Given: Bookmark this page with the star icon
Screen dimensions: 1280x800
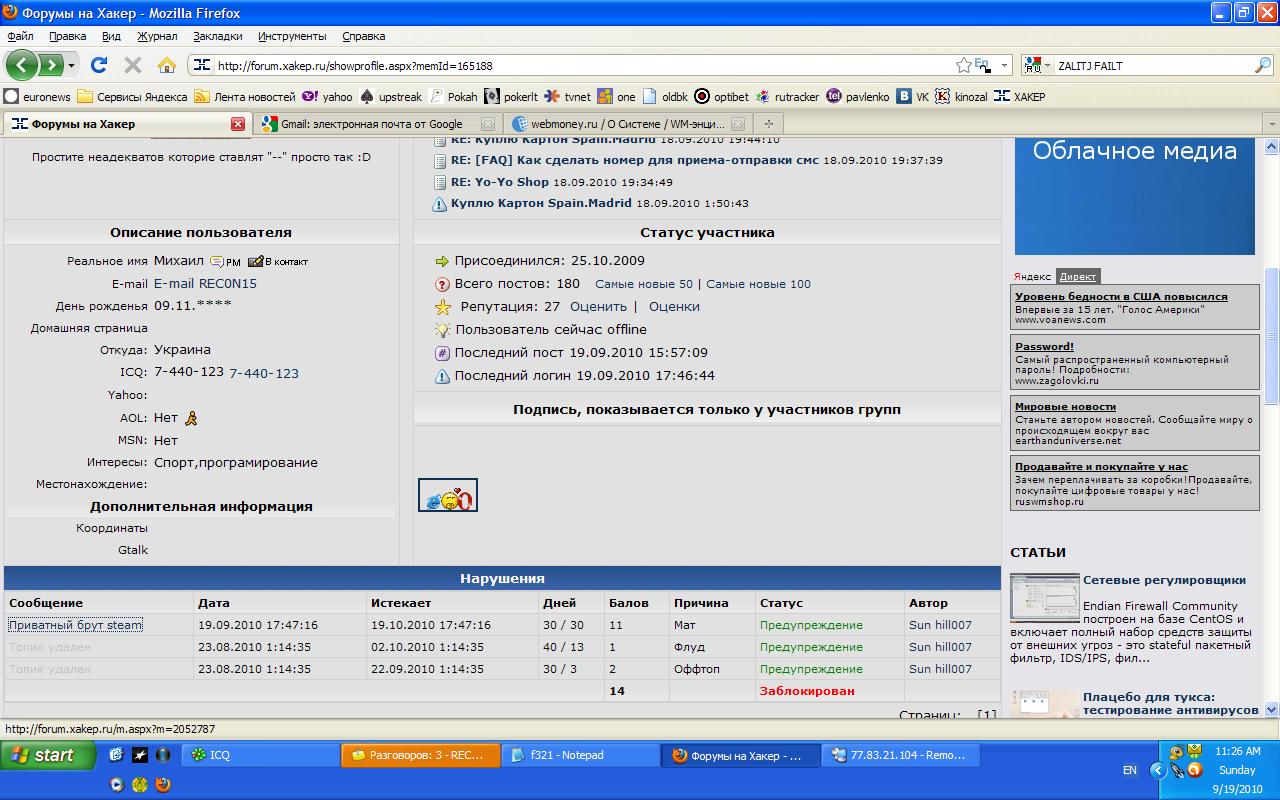Looking at the screenshot, I should [964, 65].
